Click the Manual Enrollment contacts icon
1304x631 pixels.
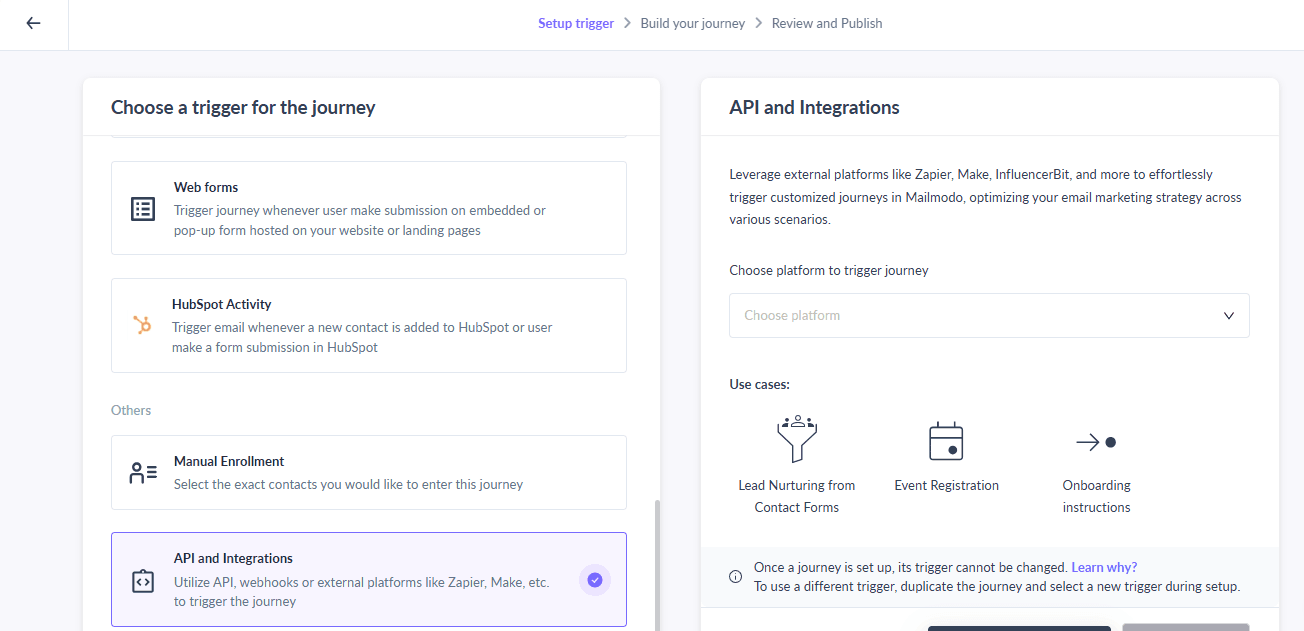tap(142, 472)
